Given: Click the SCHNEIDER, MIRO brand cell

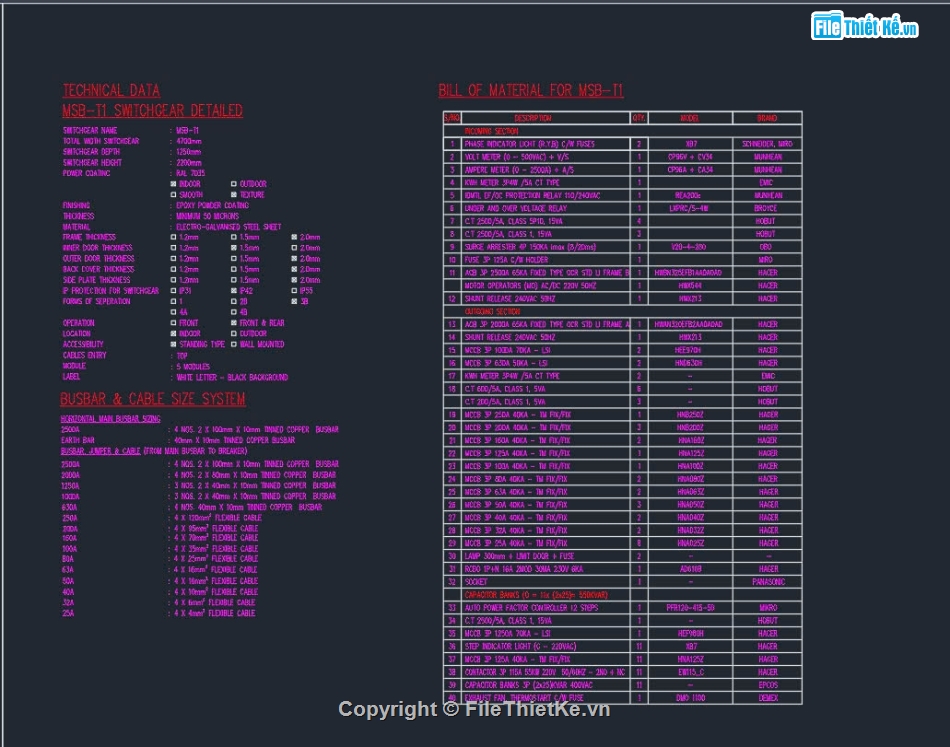Looking at the screenshot, I should [x=767, y=144].
